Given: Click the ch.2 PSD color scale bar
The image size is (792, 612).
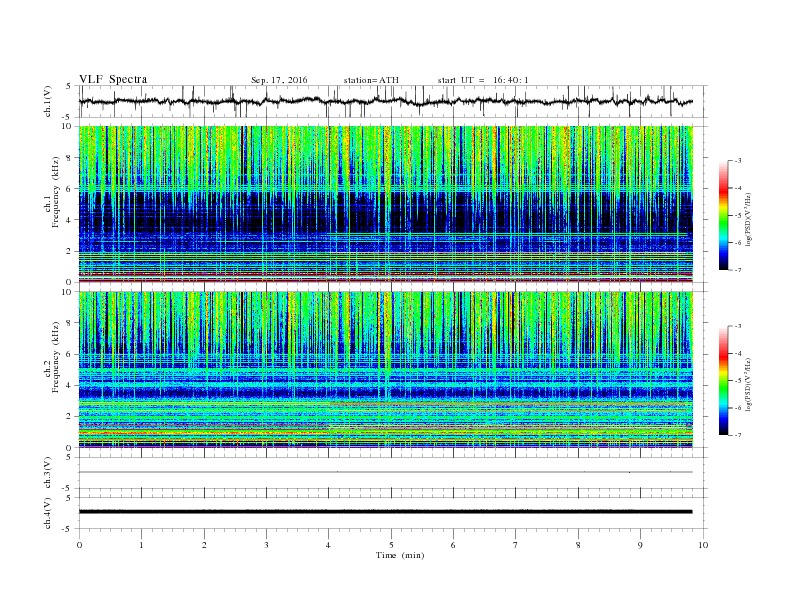Looking at the screenshot, I should (x=723, y=380).
